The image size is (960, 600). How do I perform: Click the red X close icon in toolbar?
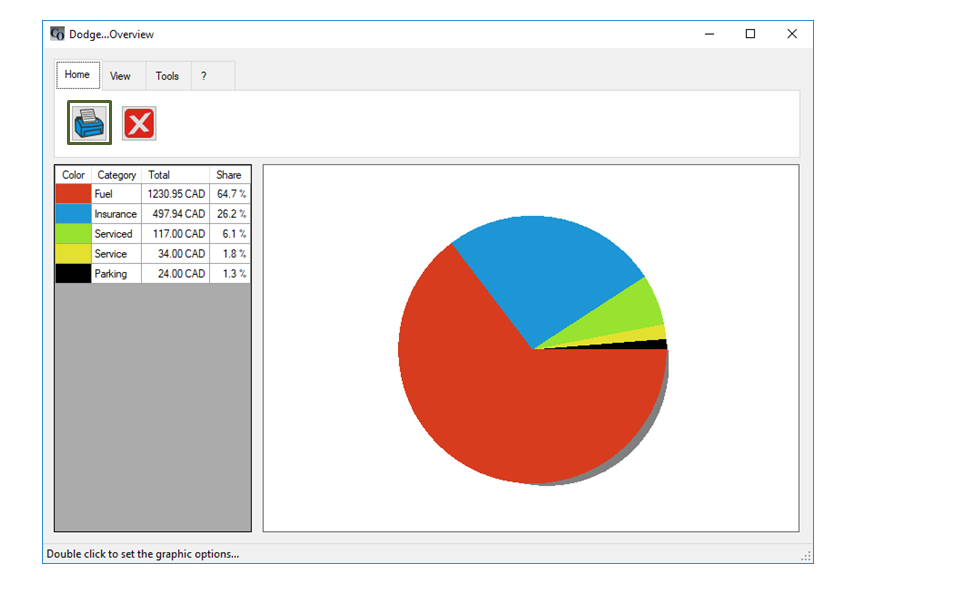pyautogui.click(x=139, y=123)
